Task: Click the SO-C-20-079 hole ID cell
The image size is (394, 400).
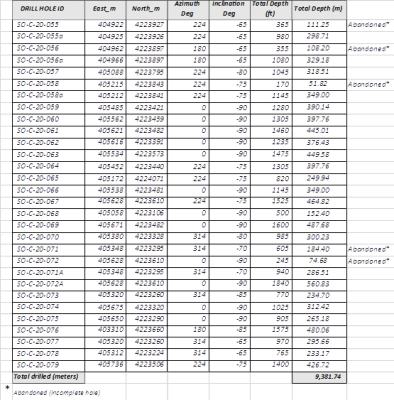Action: (x=49, y=365)
